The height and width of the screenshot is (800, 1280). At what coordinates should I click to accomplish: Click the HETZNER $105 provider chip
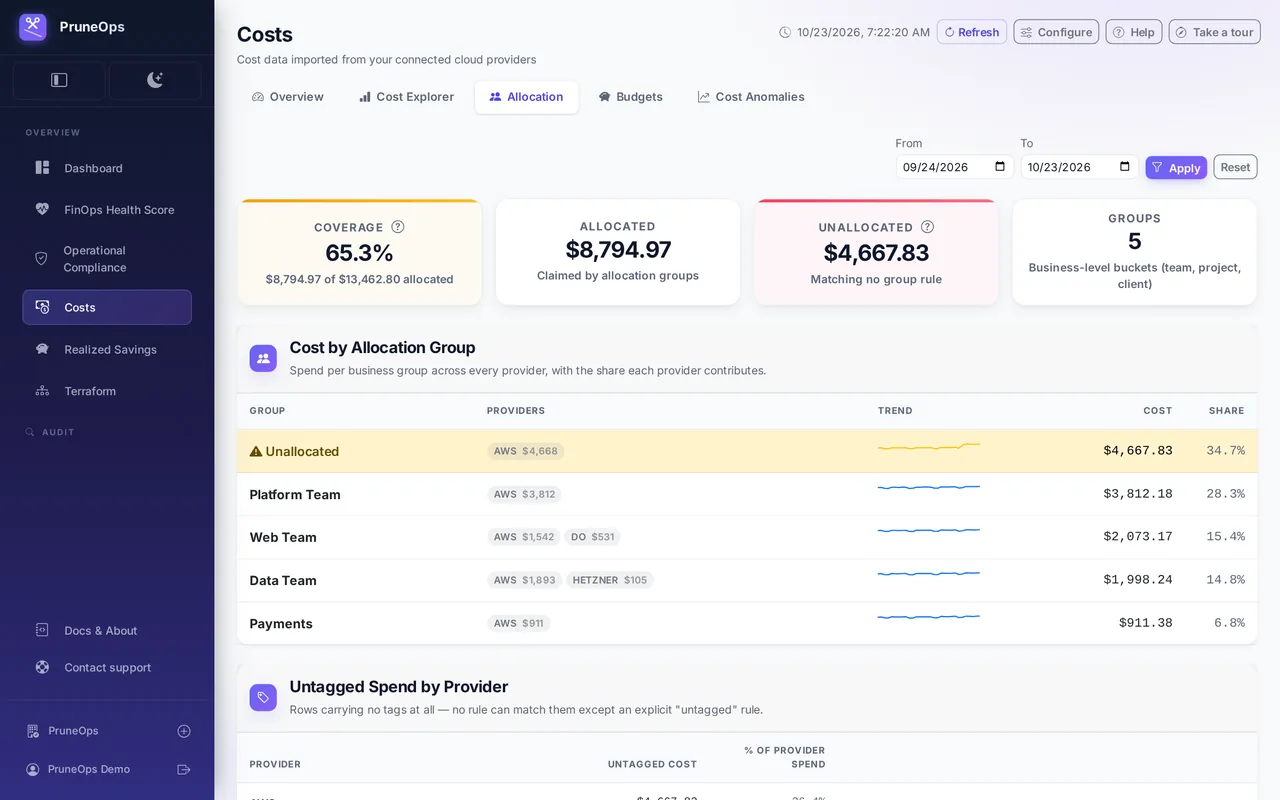[x=610, y=580]
